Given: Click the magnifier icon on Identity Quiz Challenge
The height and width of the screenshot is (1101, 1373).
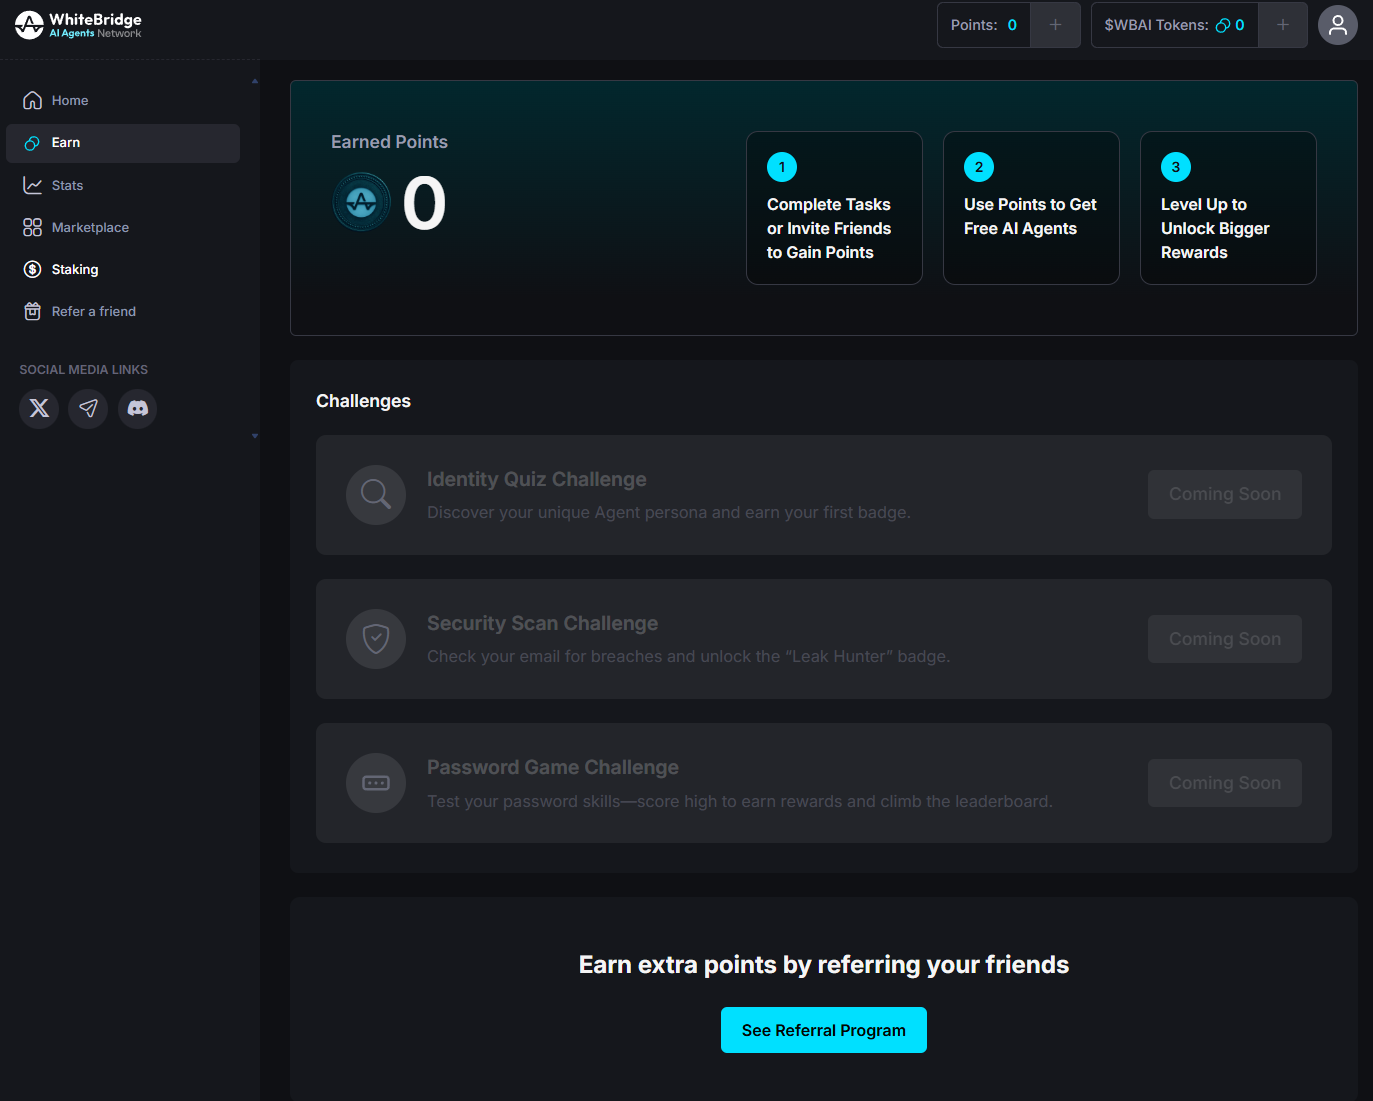Looking at the screenshot, I should (375, 494).
